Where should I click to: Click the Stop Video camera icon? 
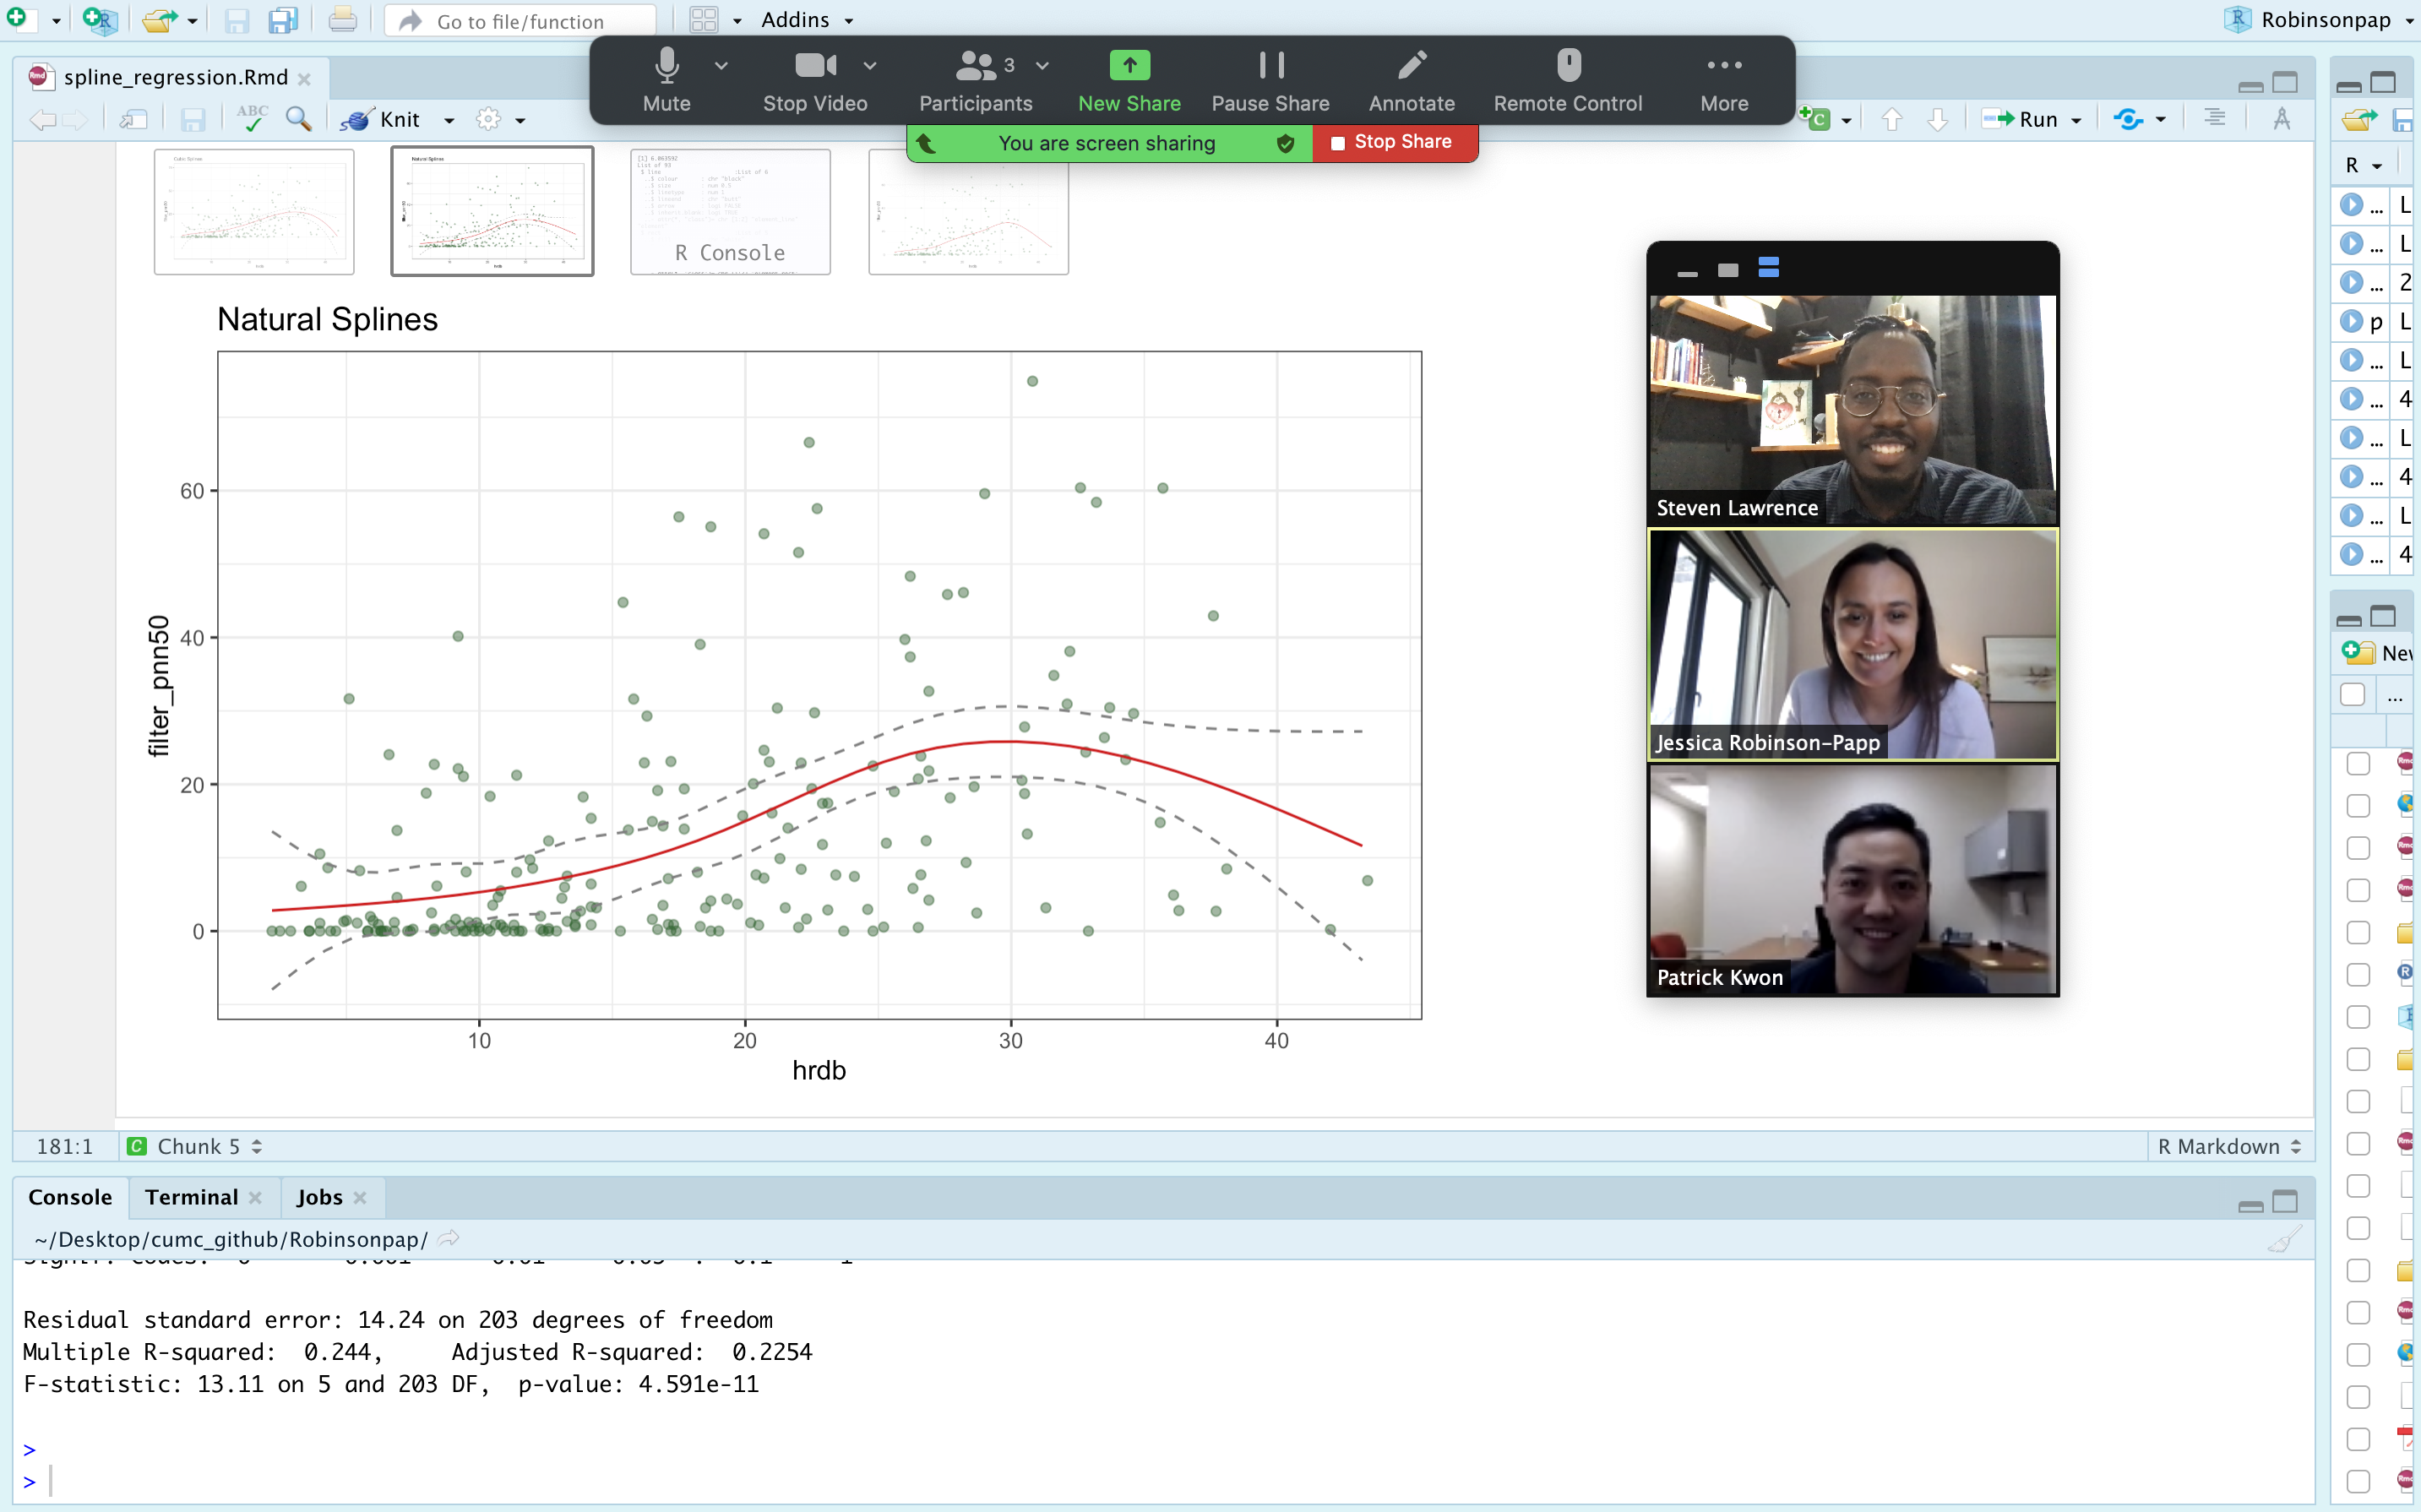(814, 66)
